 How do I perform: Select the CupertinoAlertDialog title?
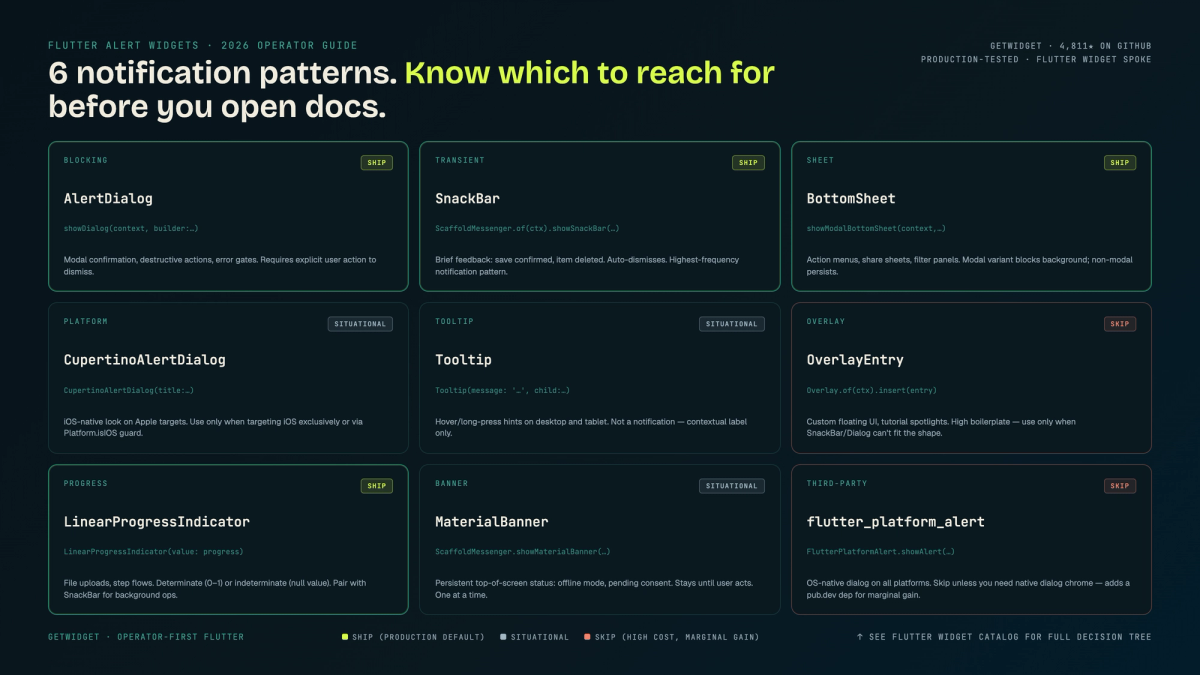click(145, 360)
